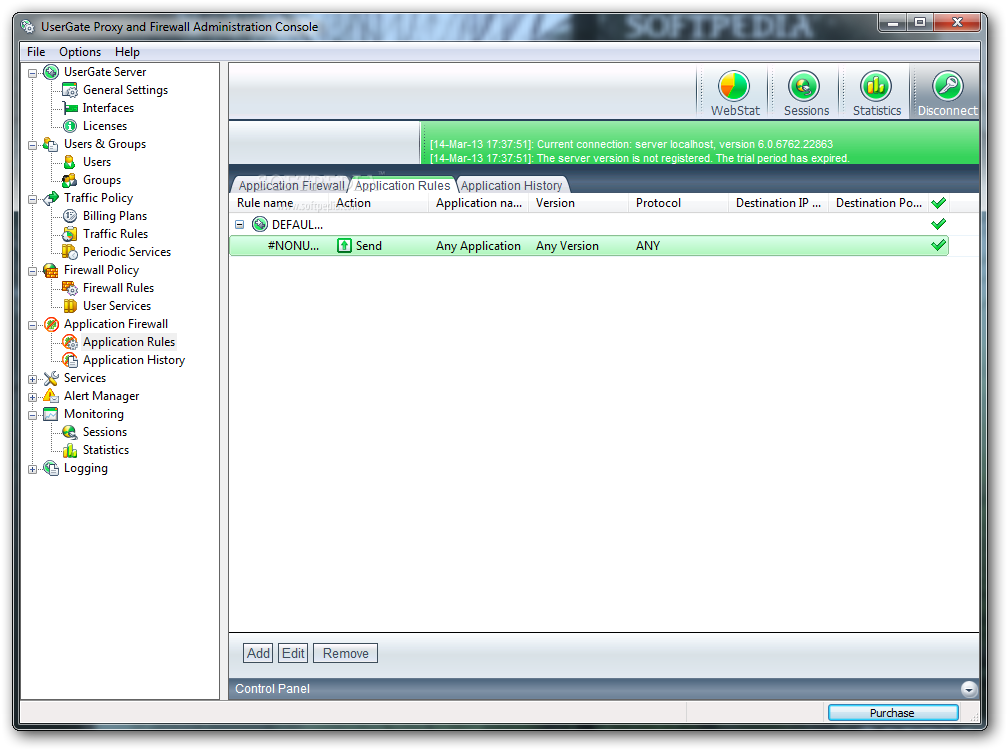Click the Groups icon in tree
Screen dimensions: 1008x751
click(x=69, y=180)
